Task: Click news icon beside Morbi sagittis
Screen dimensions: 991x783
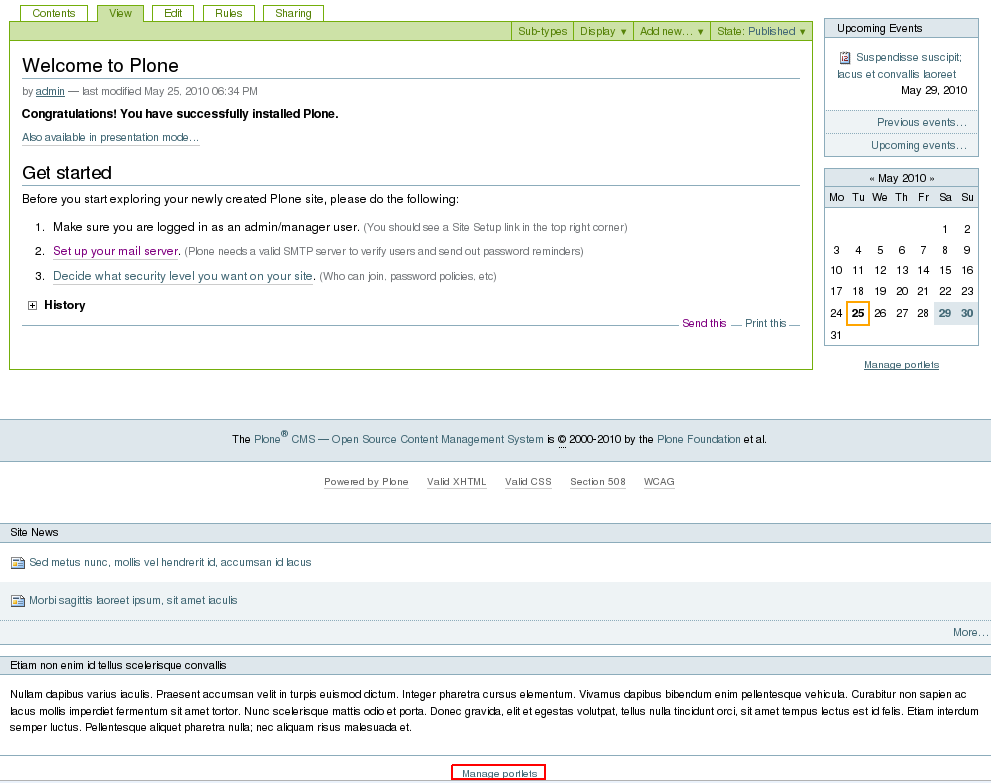Action: pos(18,600)
